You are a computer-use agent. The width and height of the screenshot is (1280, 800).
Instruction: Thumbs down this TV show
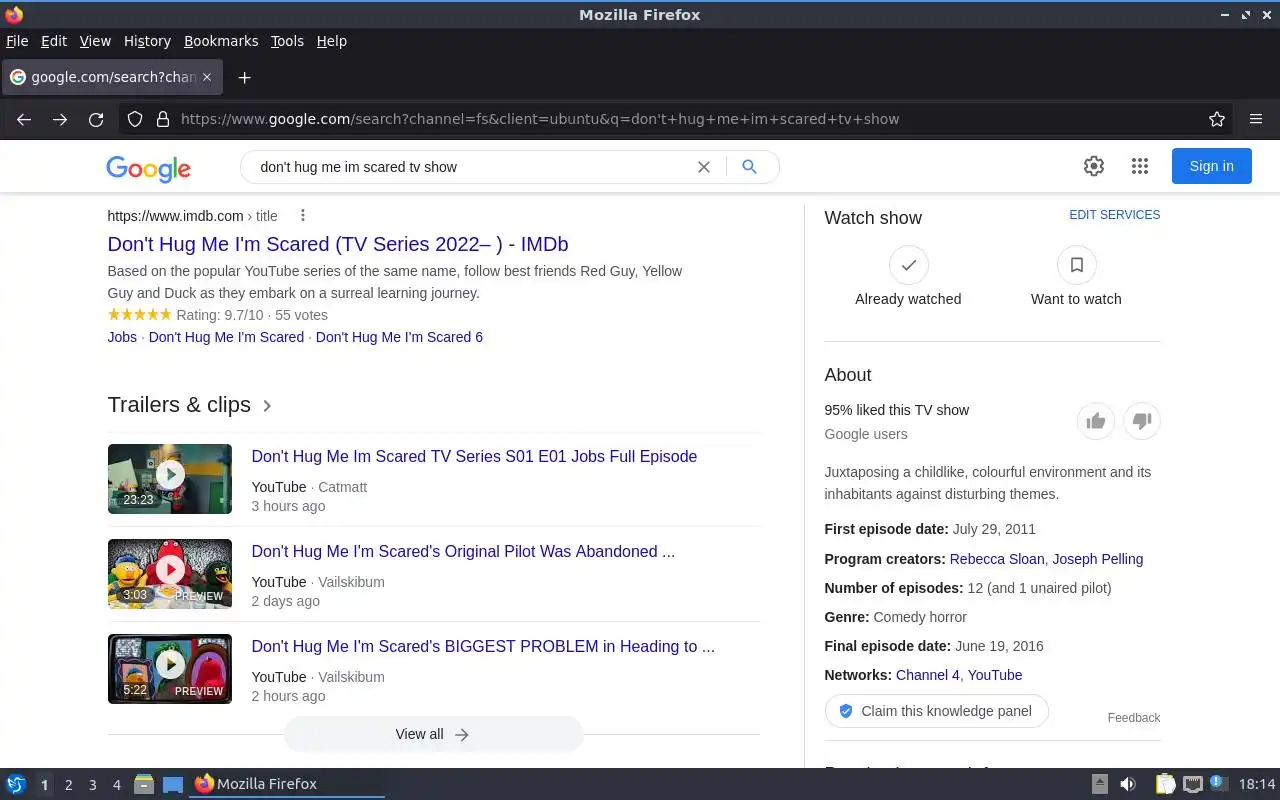click(x=1142, y=421)
